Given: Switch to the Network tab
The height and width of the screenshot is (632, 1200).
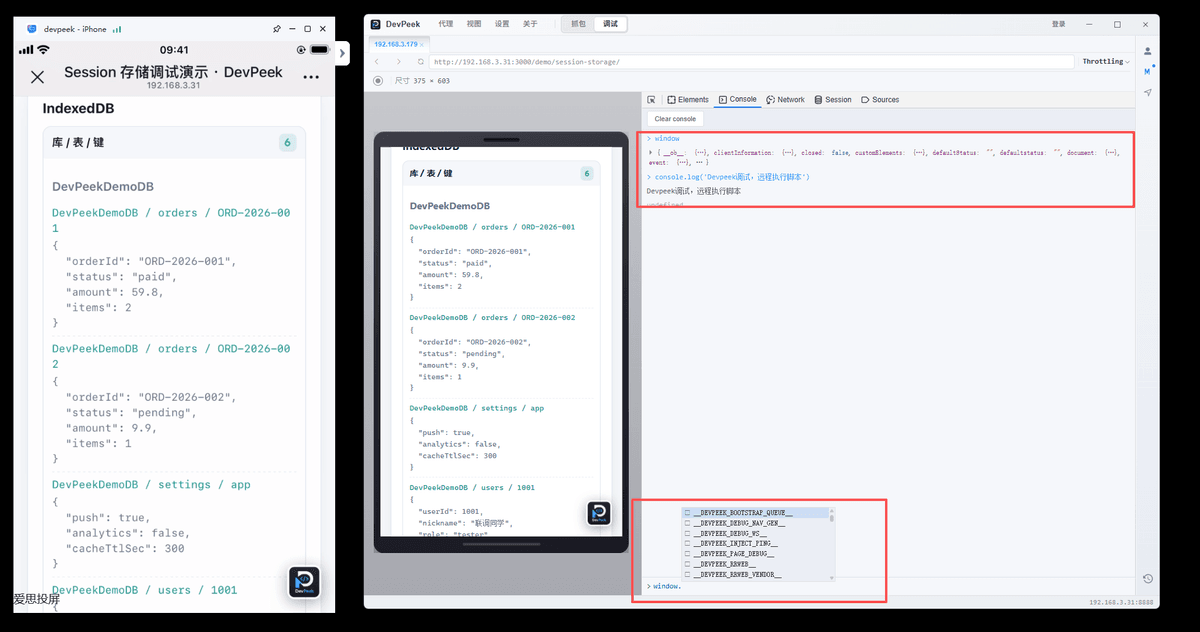Looking at the screenshot, I should (785, 100).
